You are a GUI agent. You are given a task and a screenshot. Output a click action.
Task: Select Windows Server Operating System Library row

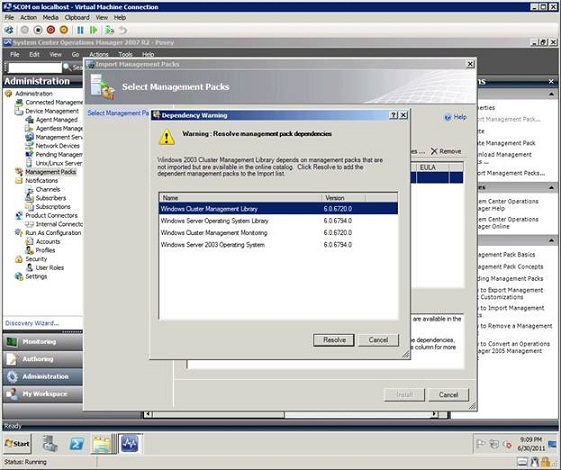(x=278, y=221)
